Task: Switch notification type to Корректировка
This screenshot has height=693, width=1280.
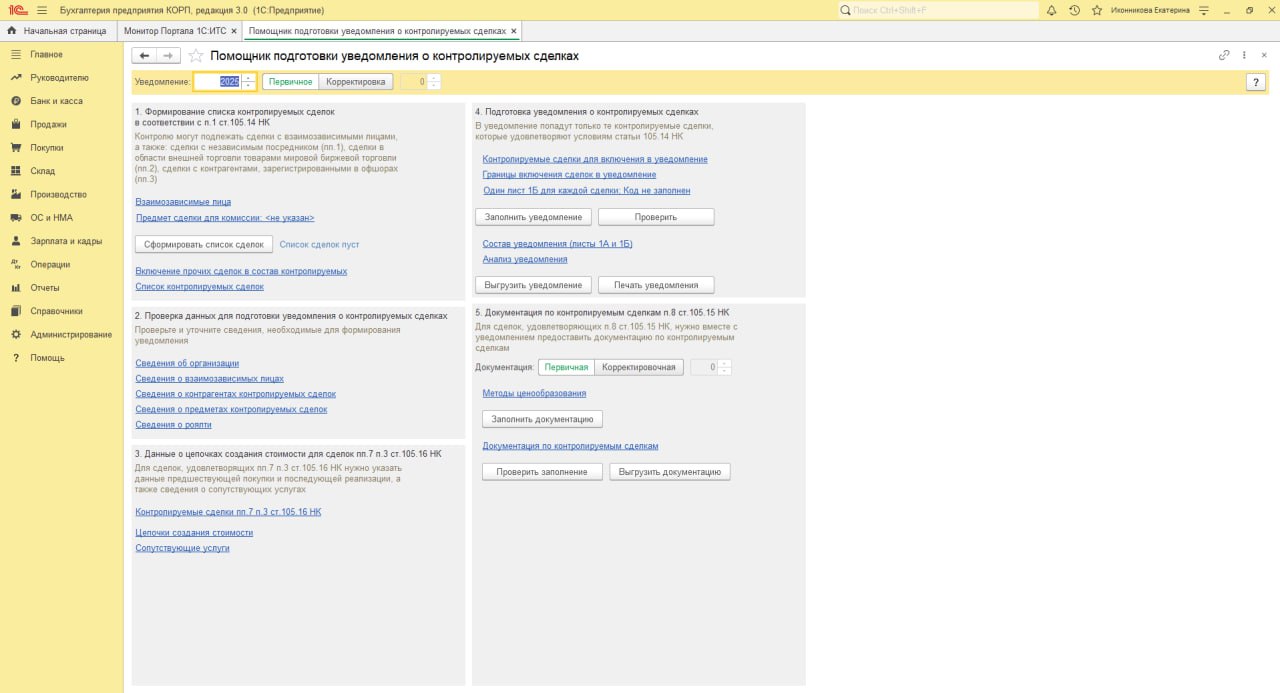Action: click(x=355, y=81)
